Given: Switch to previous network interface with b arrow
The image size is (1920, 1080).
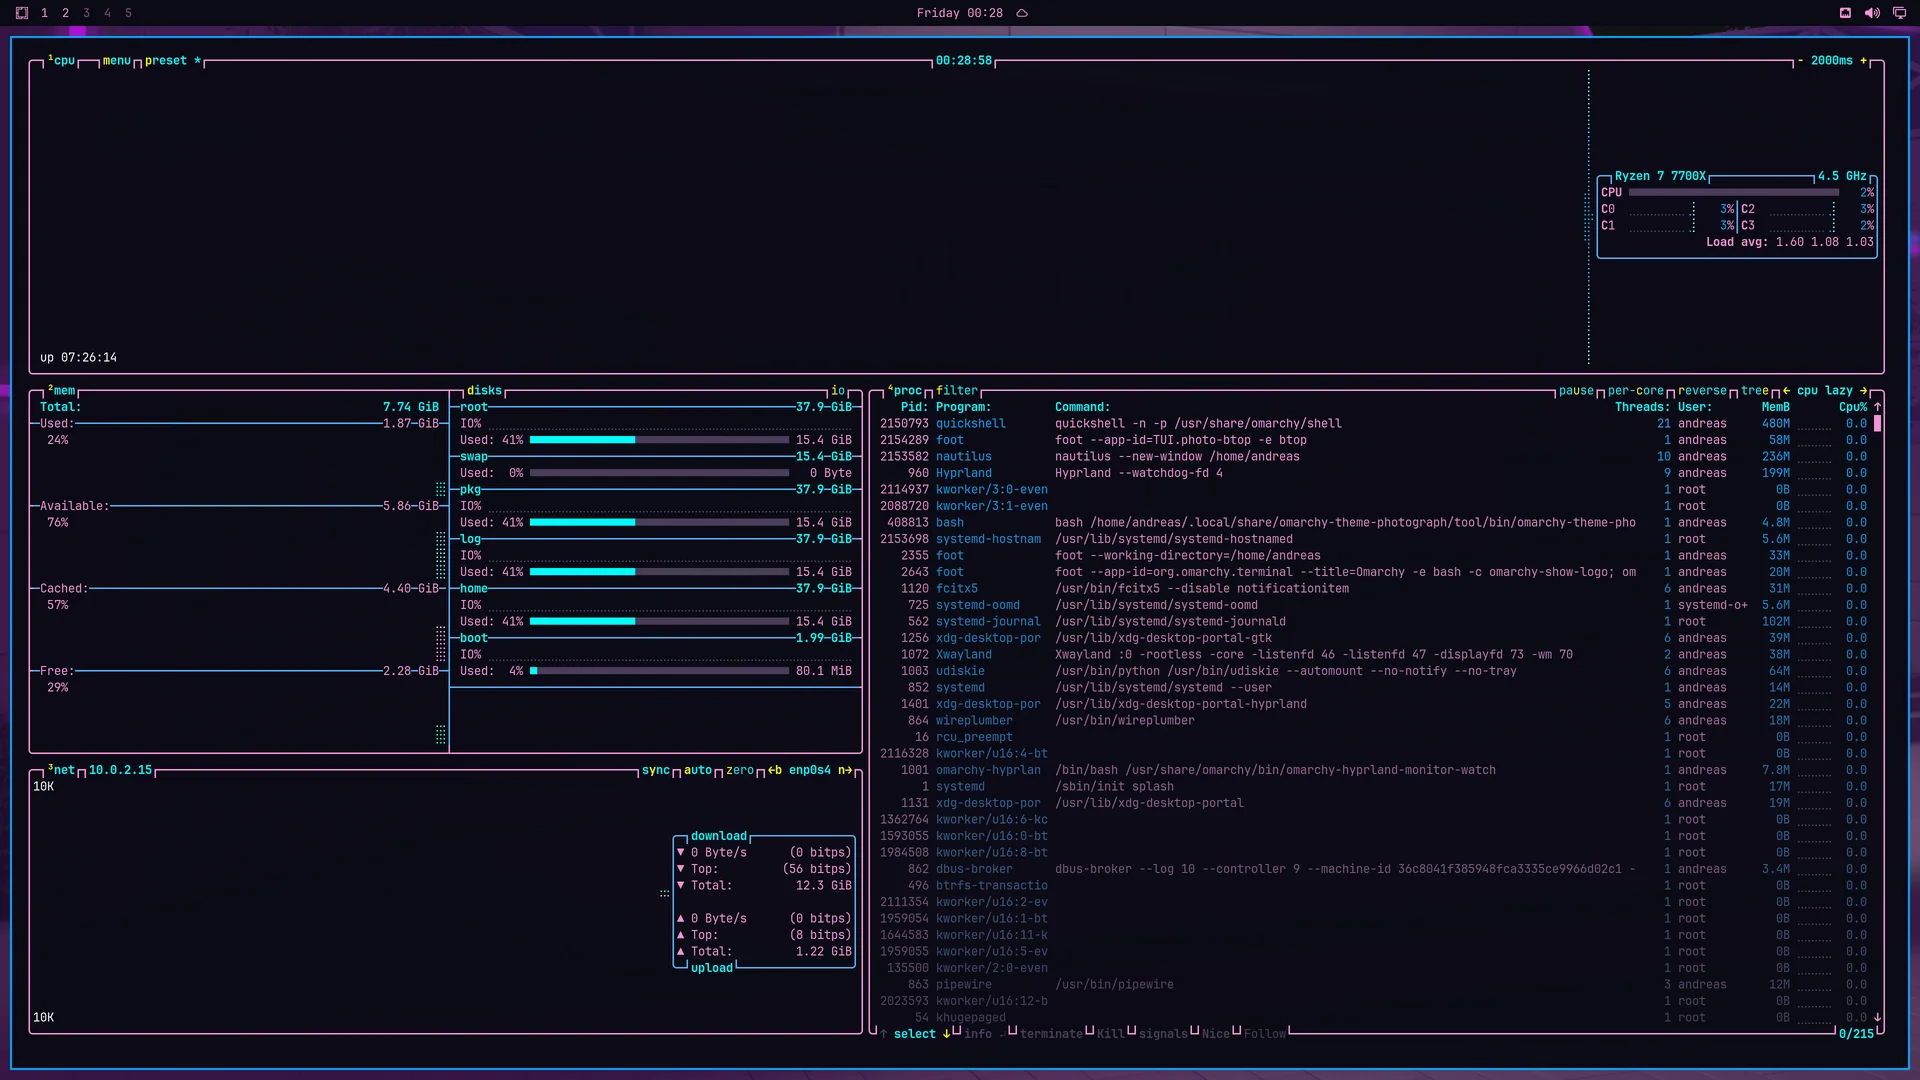Looking at the screenshot, I should point(775,770).
